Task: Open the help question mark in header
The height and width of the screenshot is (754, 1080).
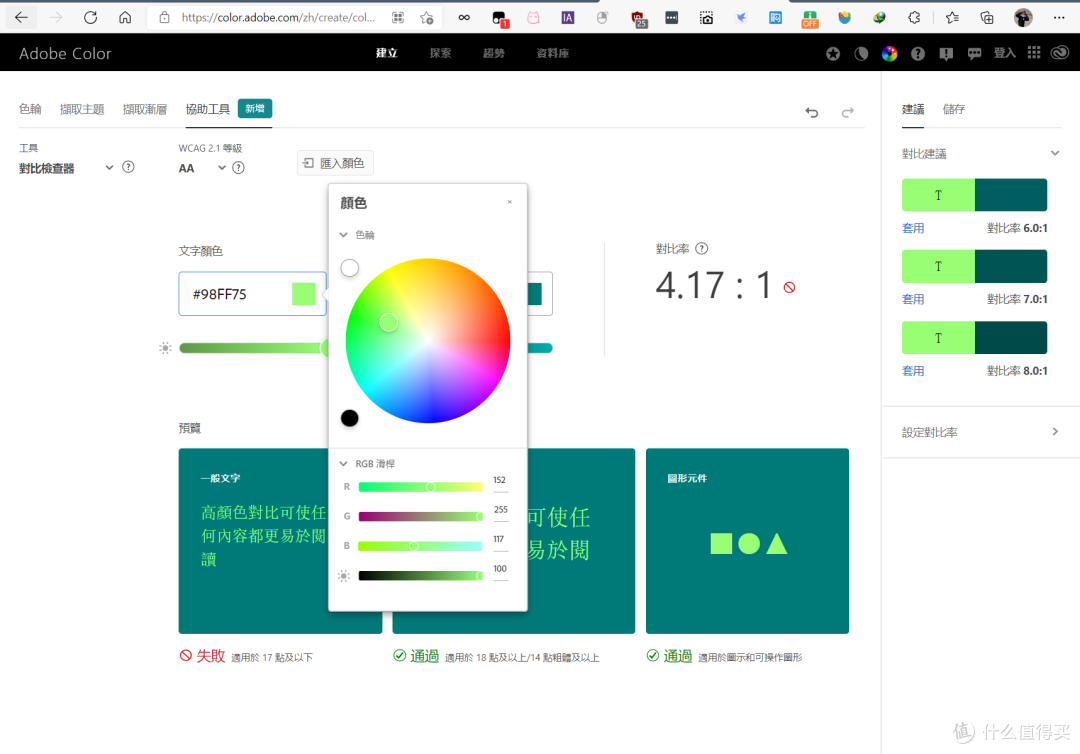Action: point(917,53)
